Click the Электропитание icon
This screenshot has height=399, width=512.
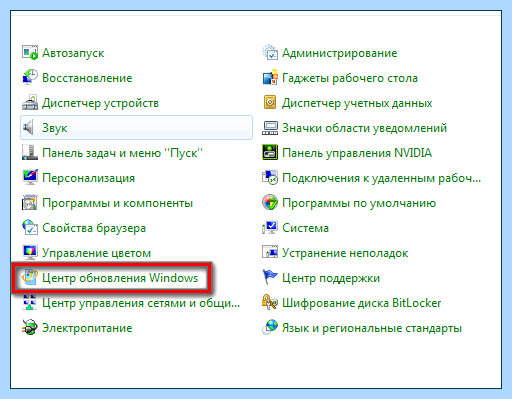[x=30, y=328]
